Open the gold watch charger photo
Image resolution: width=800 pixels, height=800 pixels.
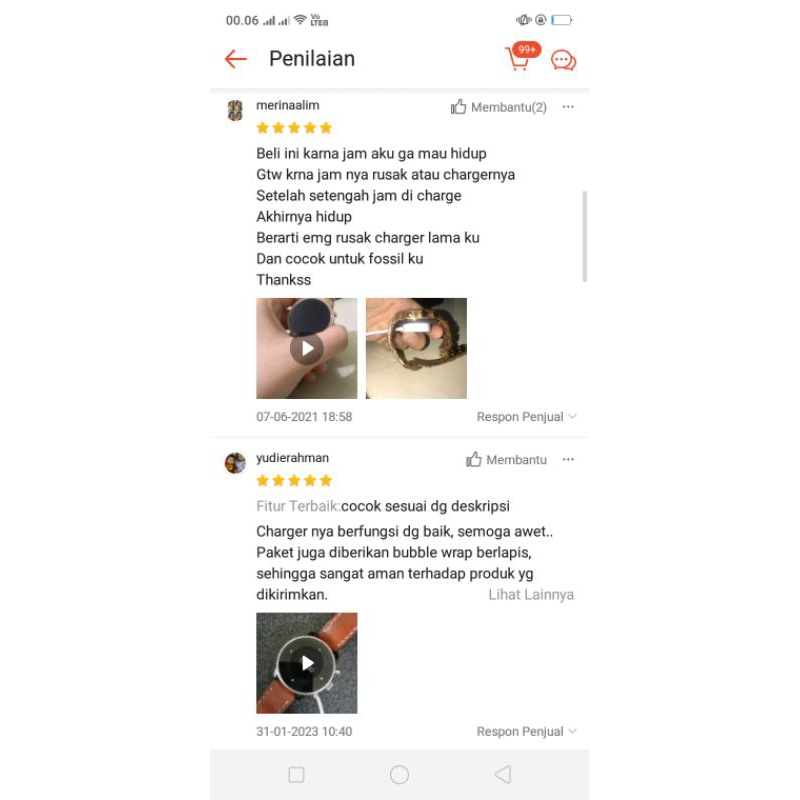pyautogui.click(x=416, y=348)
